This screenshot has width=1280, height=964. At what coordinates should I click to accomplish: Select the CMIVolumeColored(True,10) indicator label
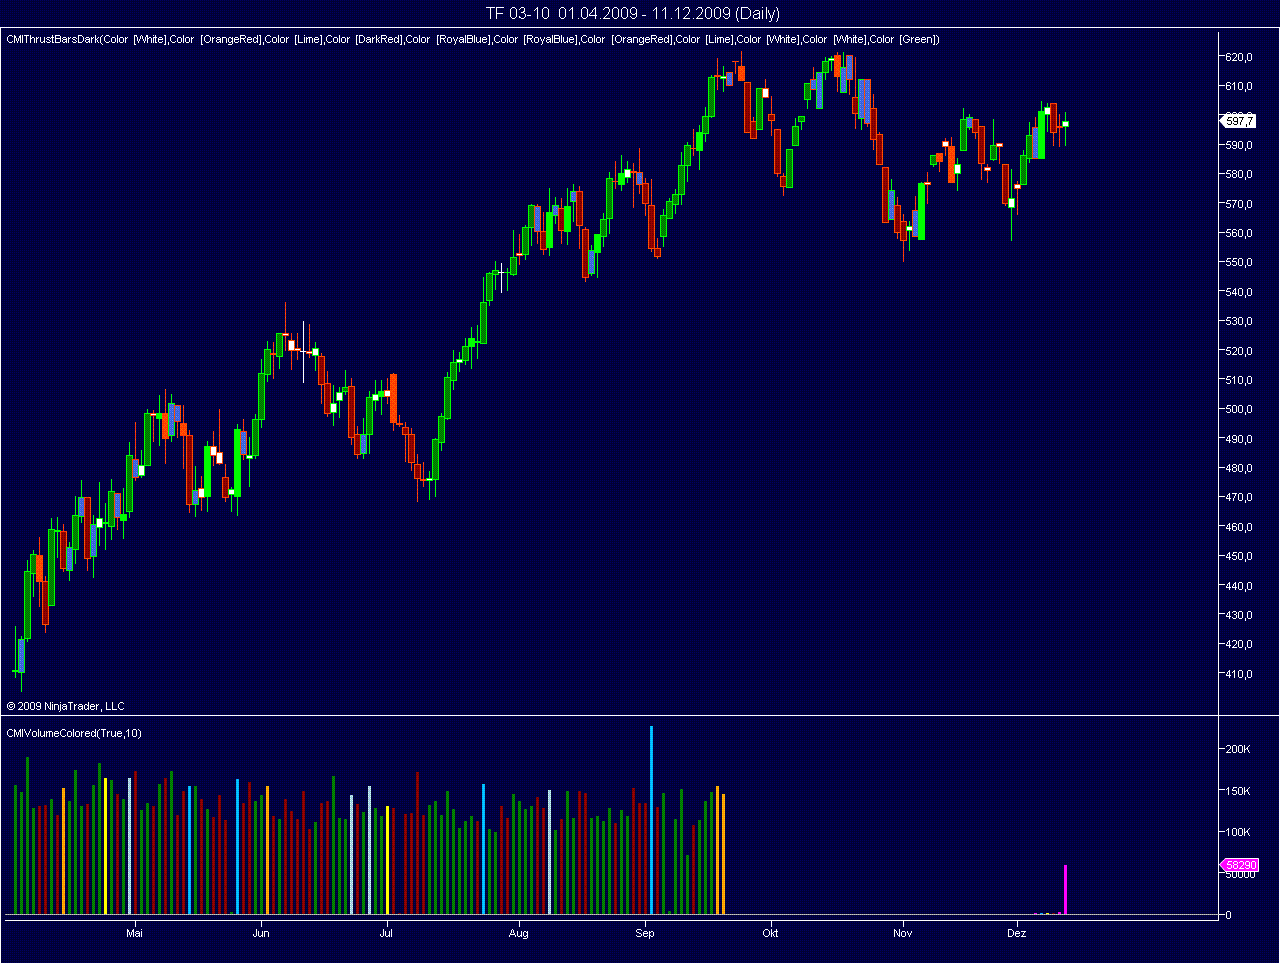tap(74, 733)
